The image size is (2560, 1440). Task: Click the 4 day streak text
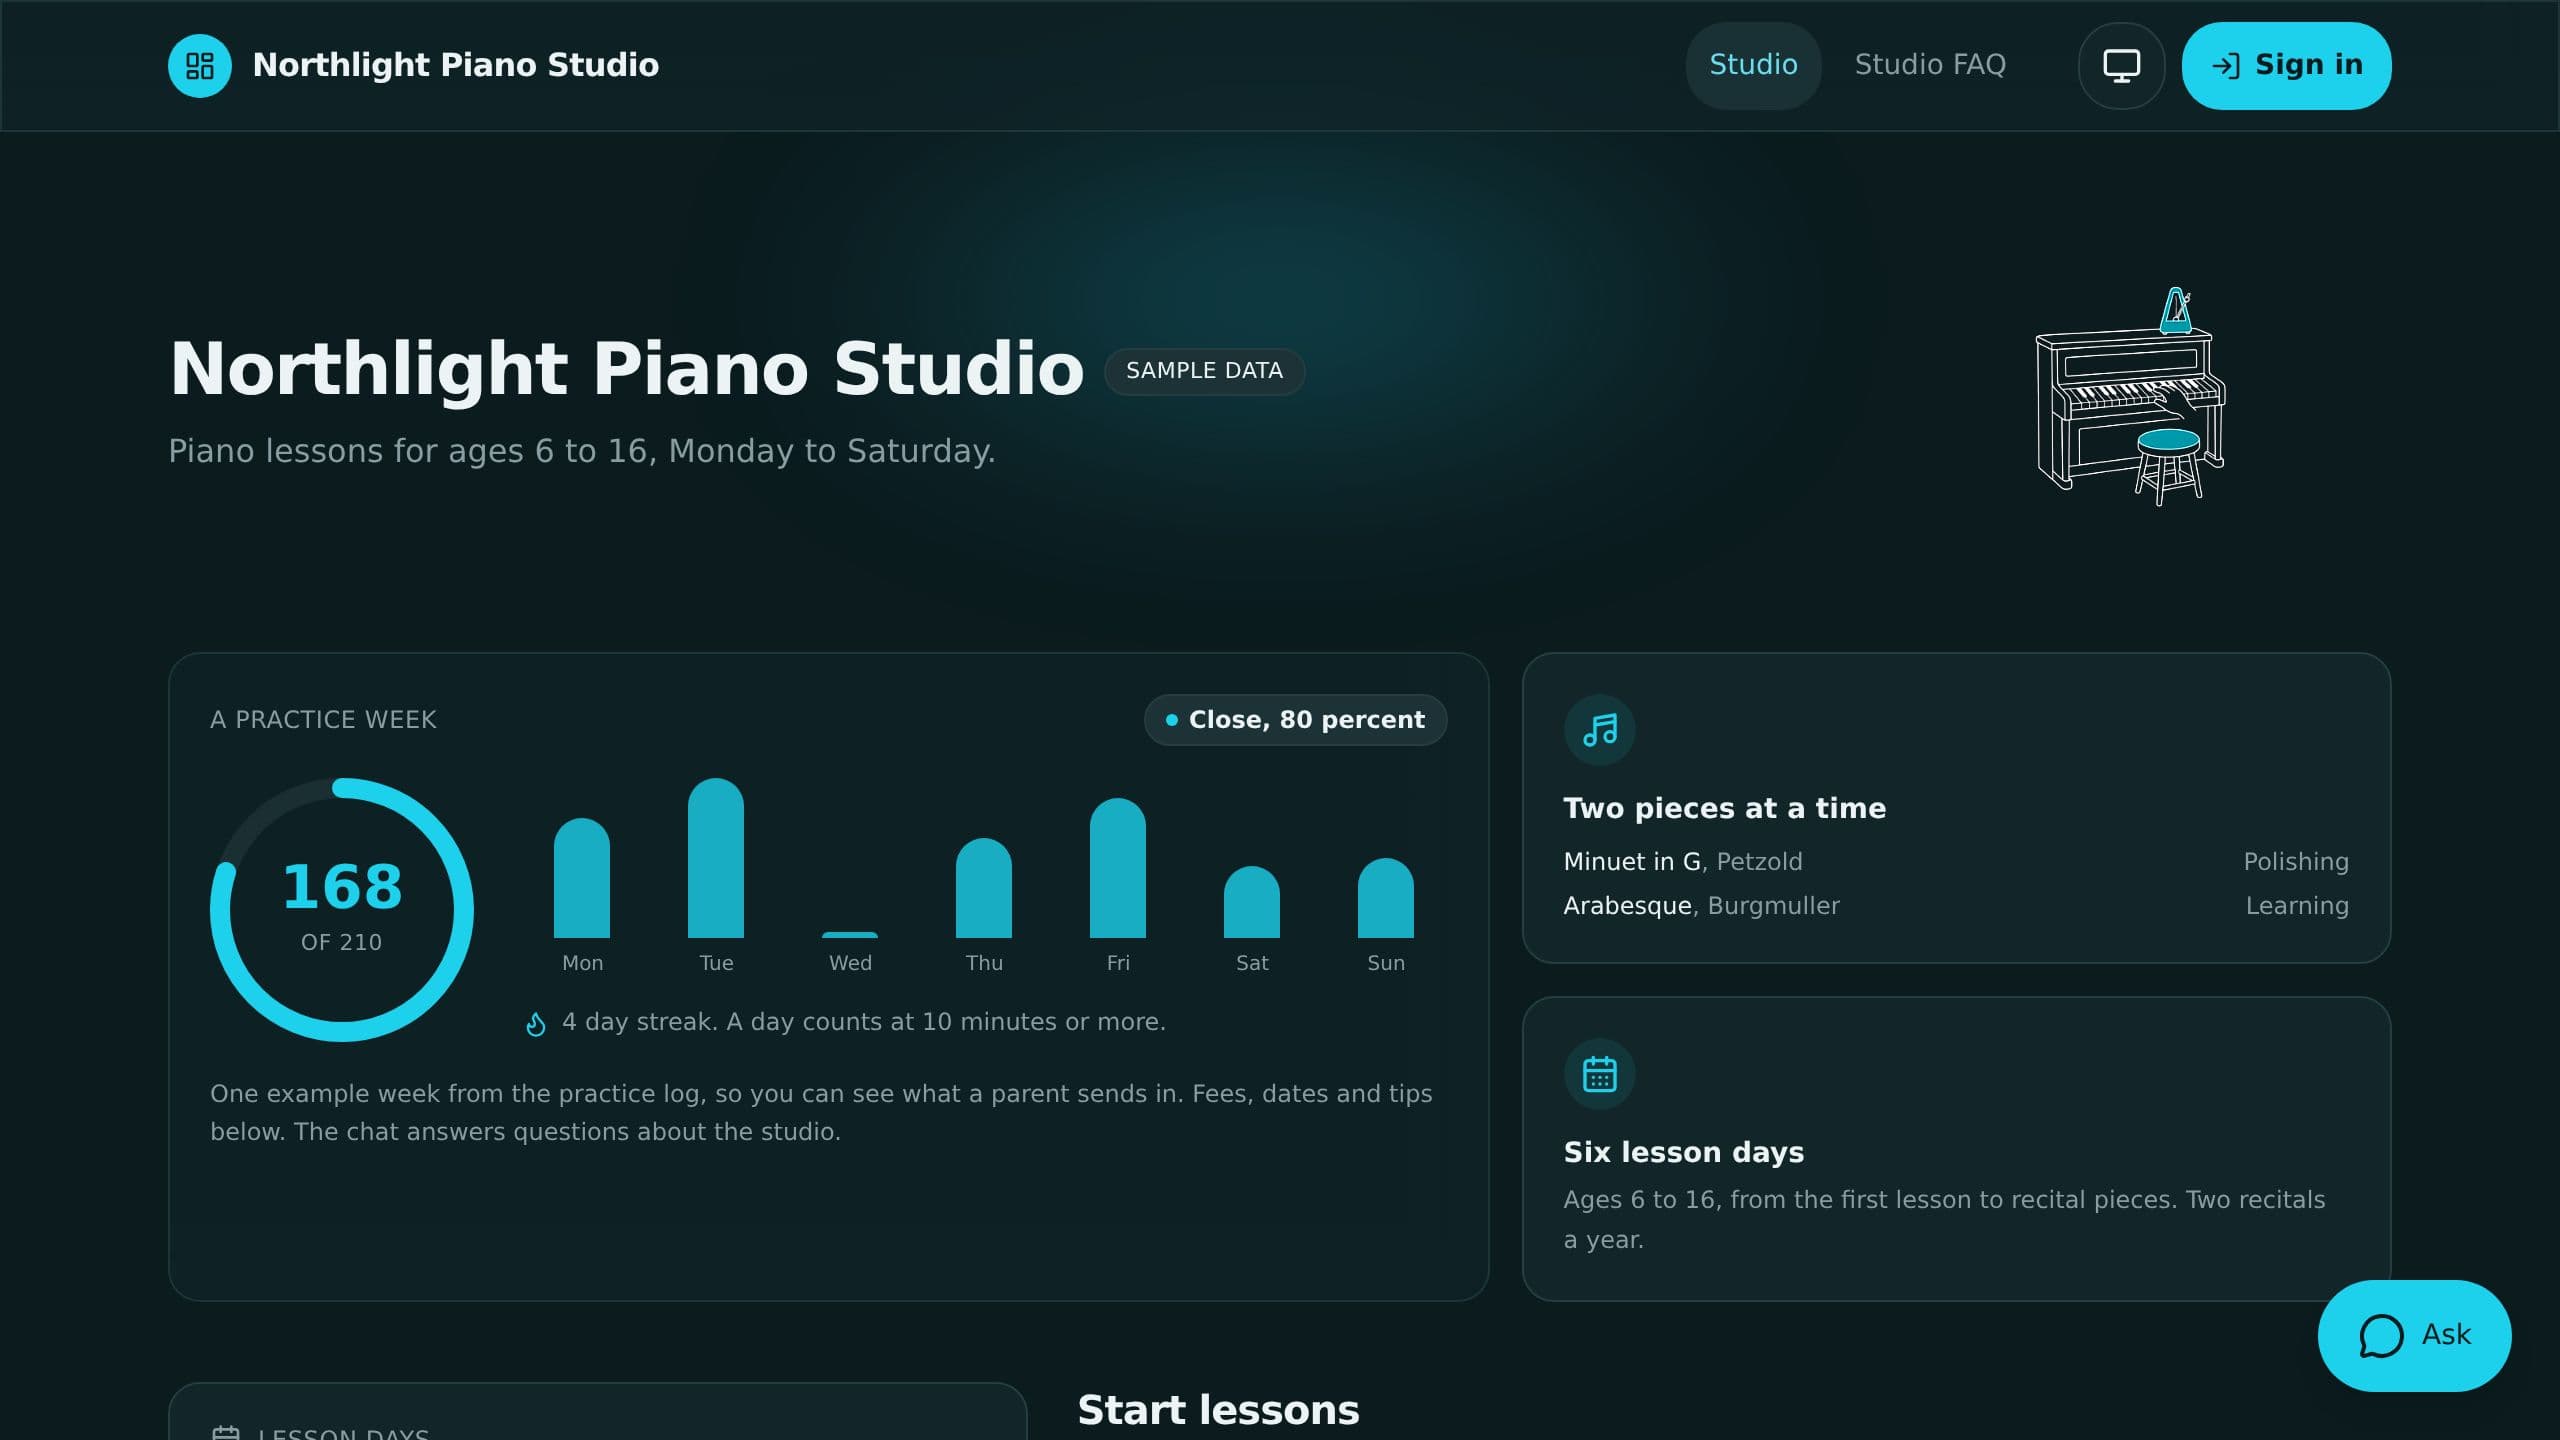864,1022
